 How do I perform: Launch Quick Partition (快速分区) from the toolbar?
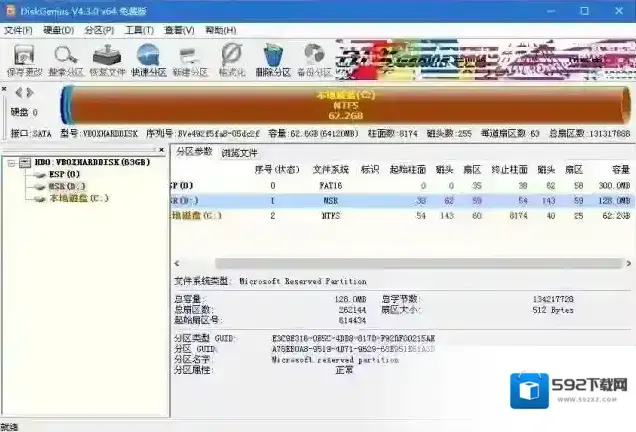pyautogui.click(x=149, y=55)
